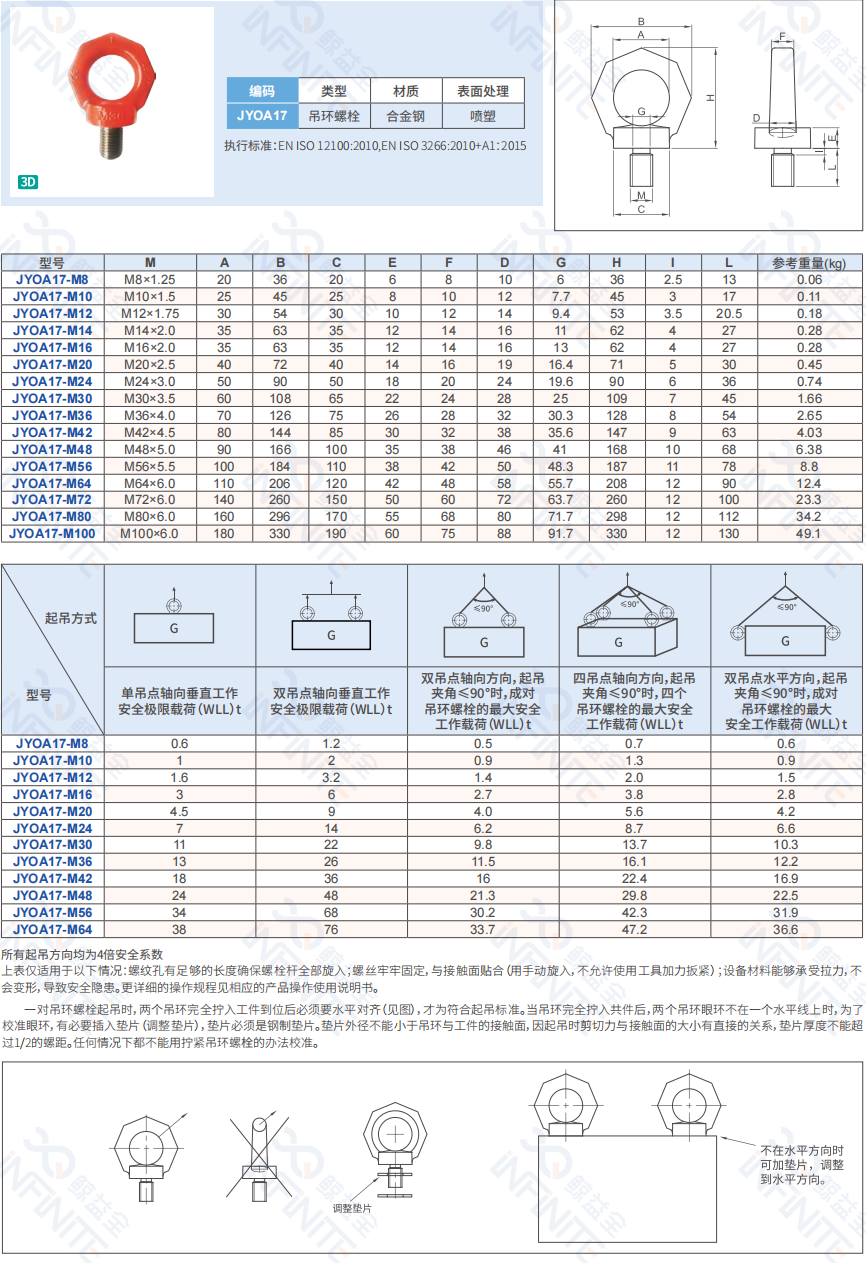Viewport: 866px width, 1263px height.
Task: Click the 16.9 load value cell
Action: click(x=786, y=878)
